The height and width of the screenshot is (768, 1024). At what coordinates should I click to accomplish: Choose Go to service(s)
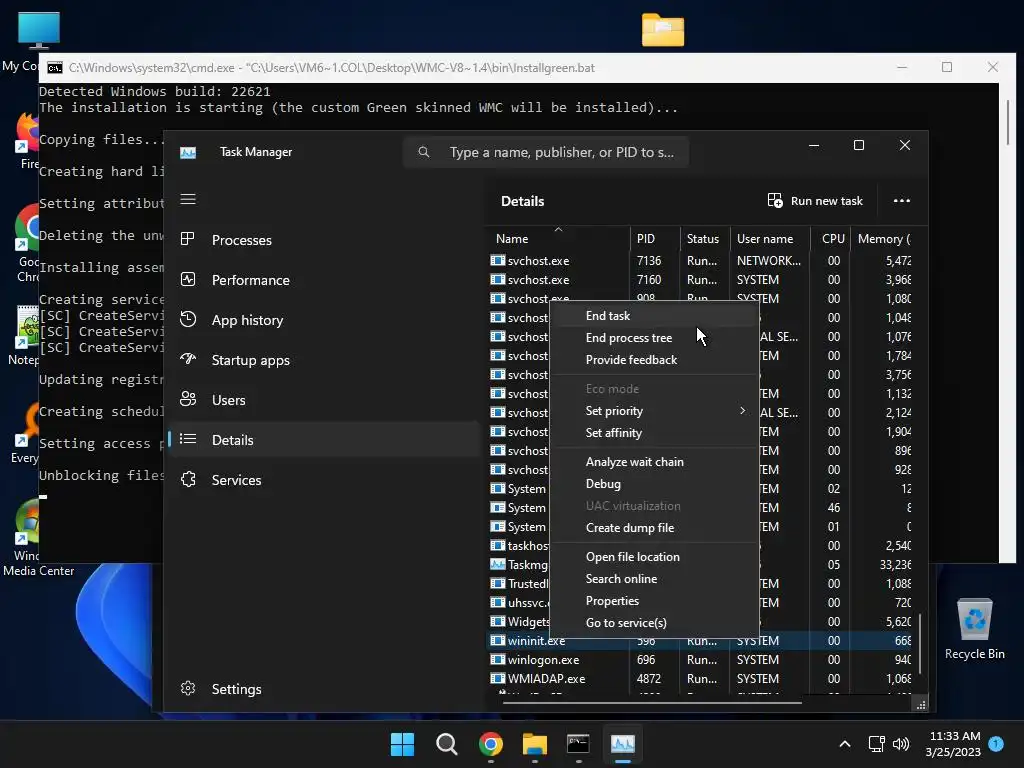coord(654,623)
